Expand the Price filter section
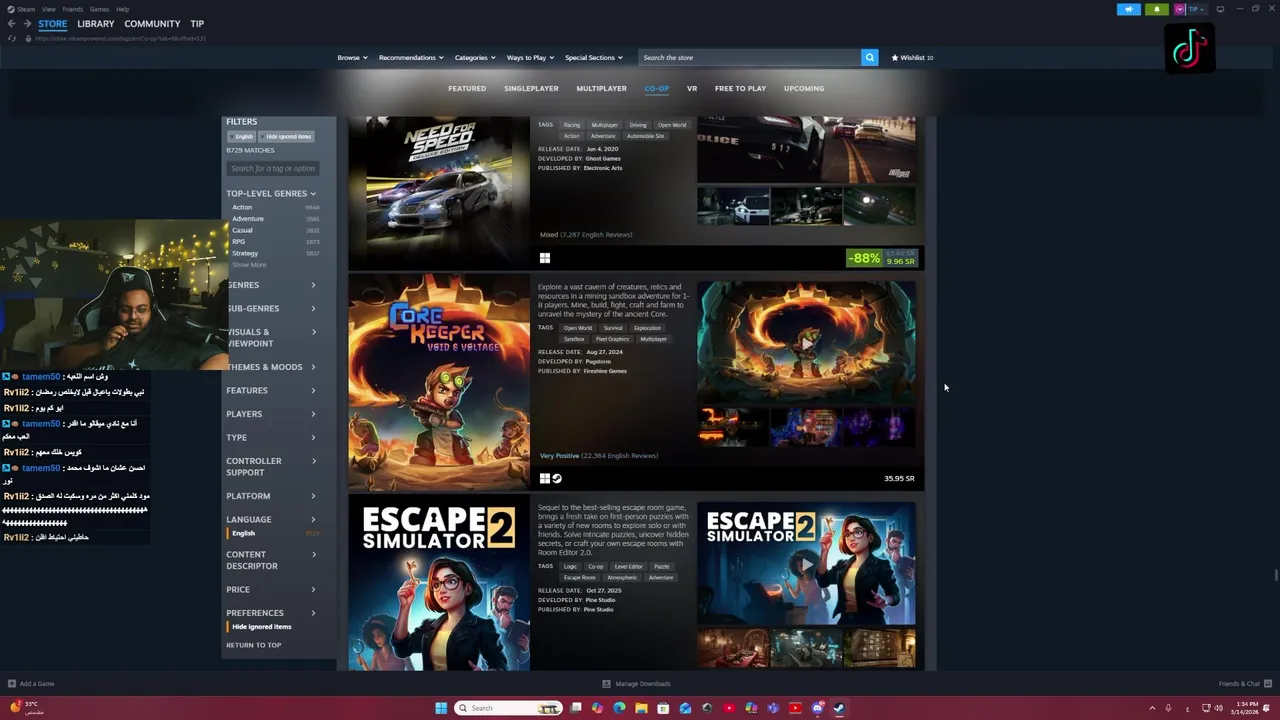Screen dimensions: 1280x720 click(271, 589)
